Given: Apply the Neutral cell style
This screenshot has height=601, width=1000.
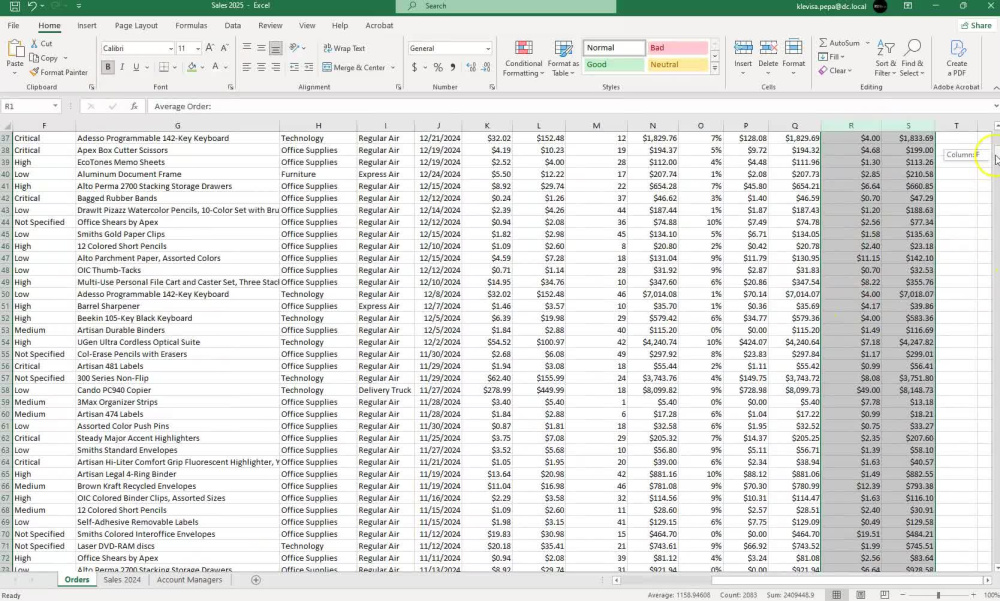Looking at the screenshot, I should tap(678, 64).
